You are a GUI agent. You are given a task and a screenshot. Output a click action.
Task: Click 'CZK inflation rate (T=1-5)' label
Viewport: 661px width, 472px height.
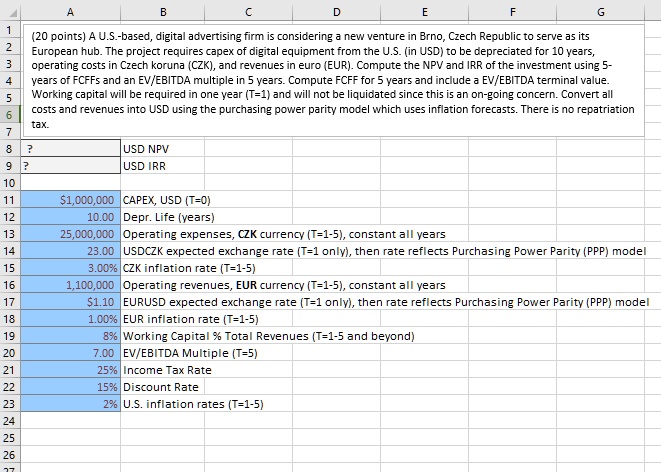[x=189, y=268]
